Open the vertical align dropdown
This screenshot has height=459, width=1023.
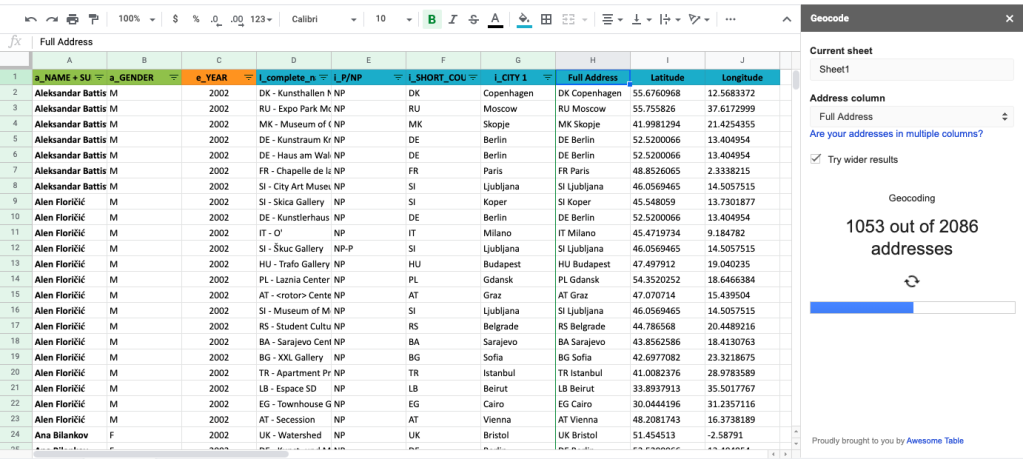641,20
